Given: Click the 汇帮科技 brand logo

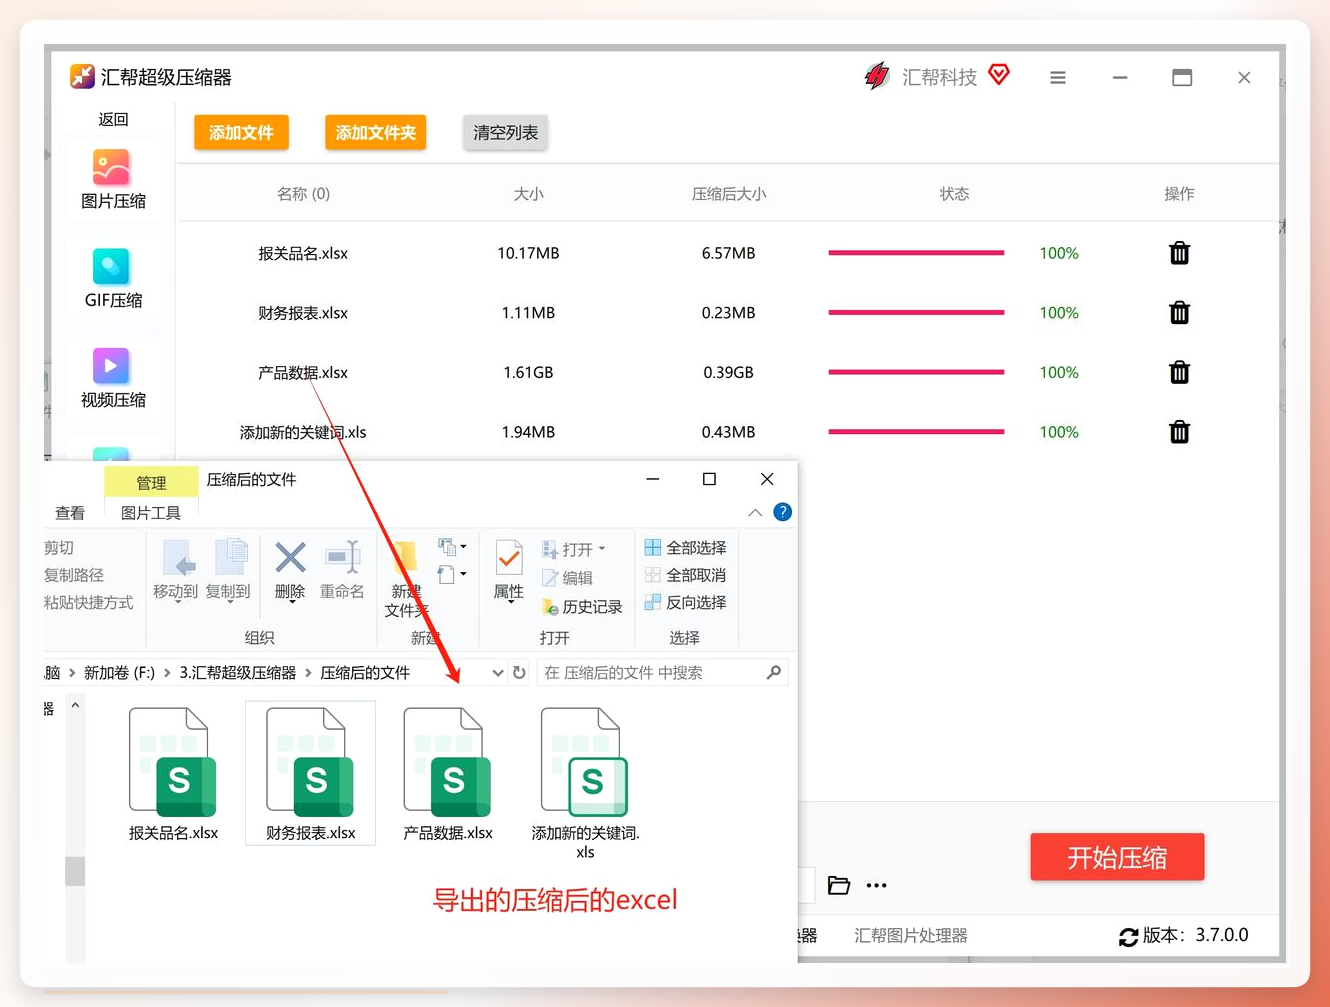Looking at the screenshot, I should 877,76.
